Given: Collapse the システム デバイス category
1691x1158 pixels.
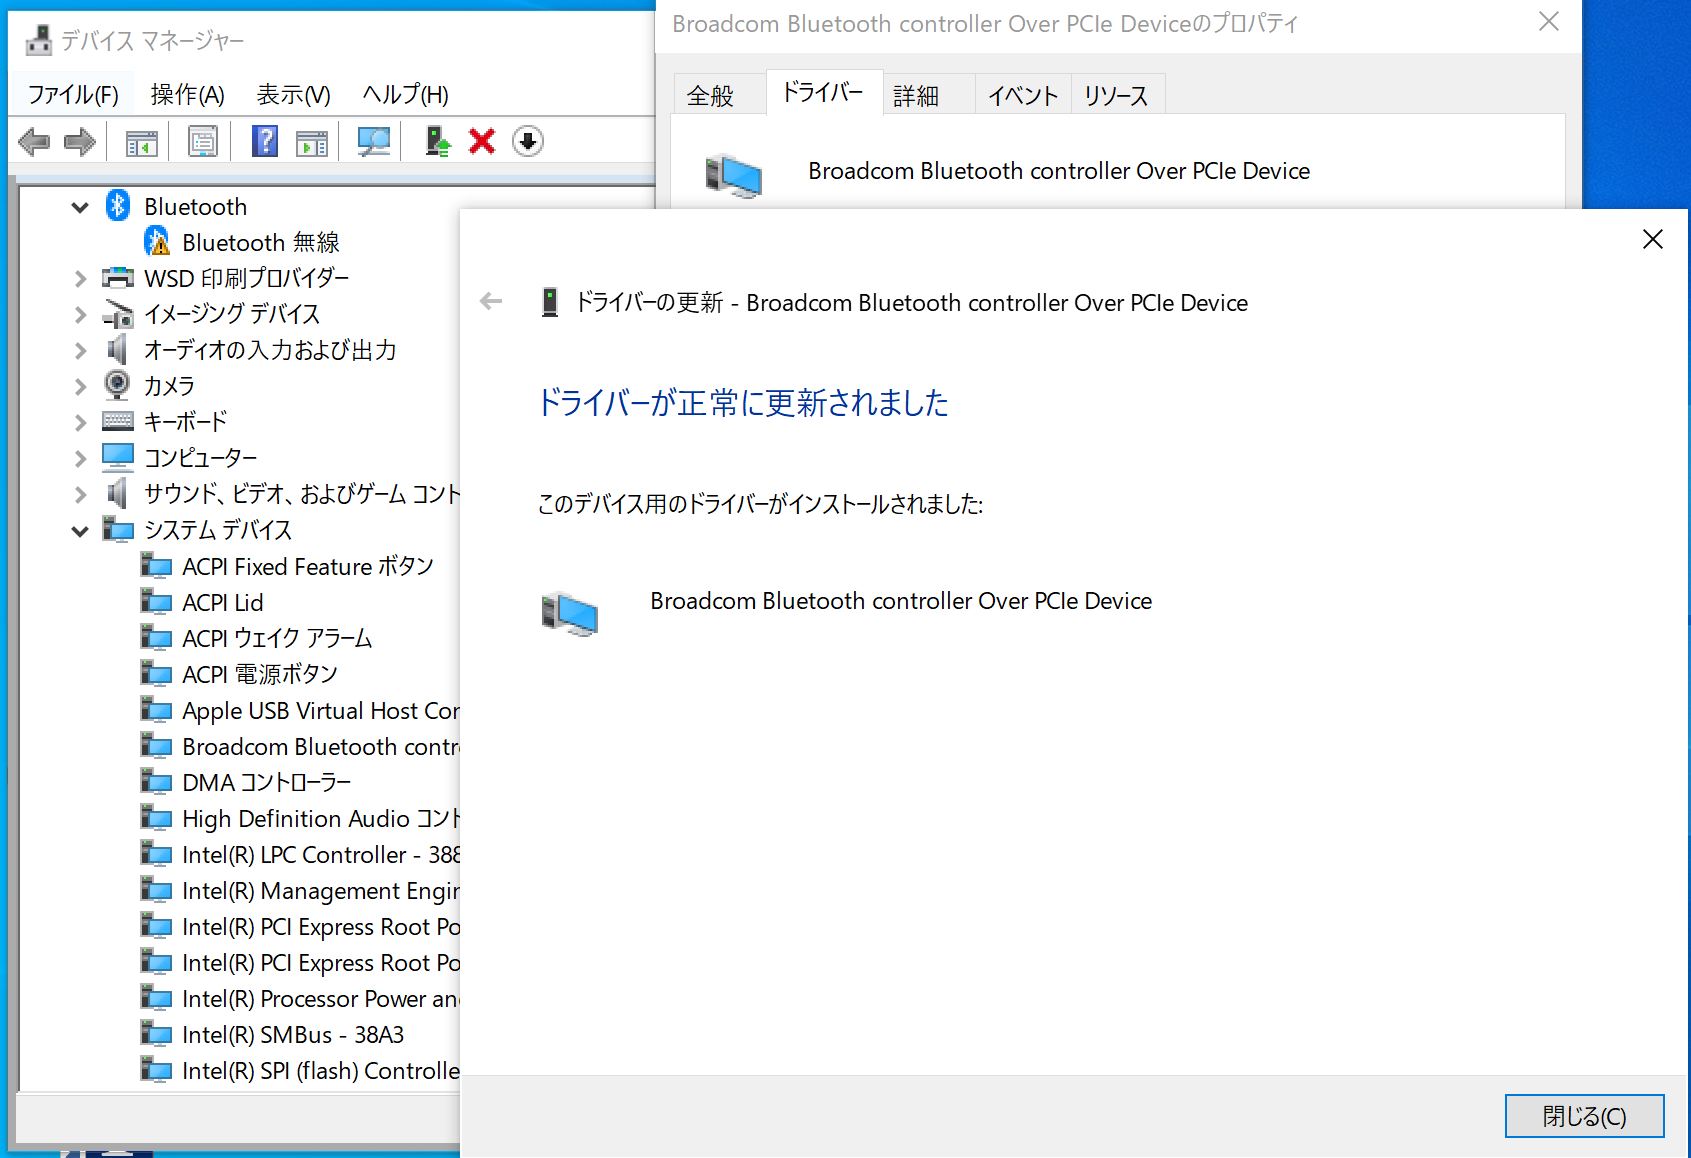Looking at the screenshot, I should pyautogui.click(x=80, y=531).
